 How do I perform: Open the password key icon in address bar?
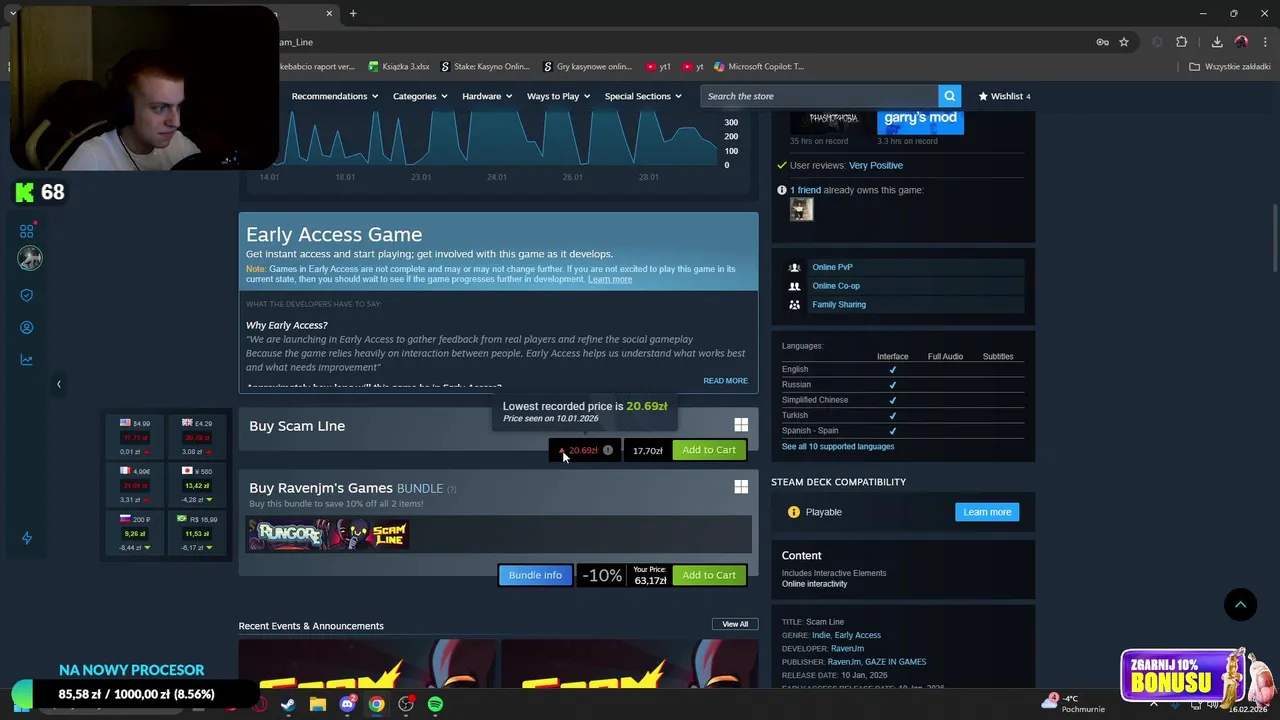pos(1102,42)
